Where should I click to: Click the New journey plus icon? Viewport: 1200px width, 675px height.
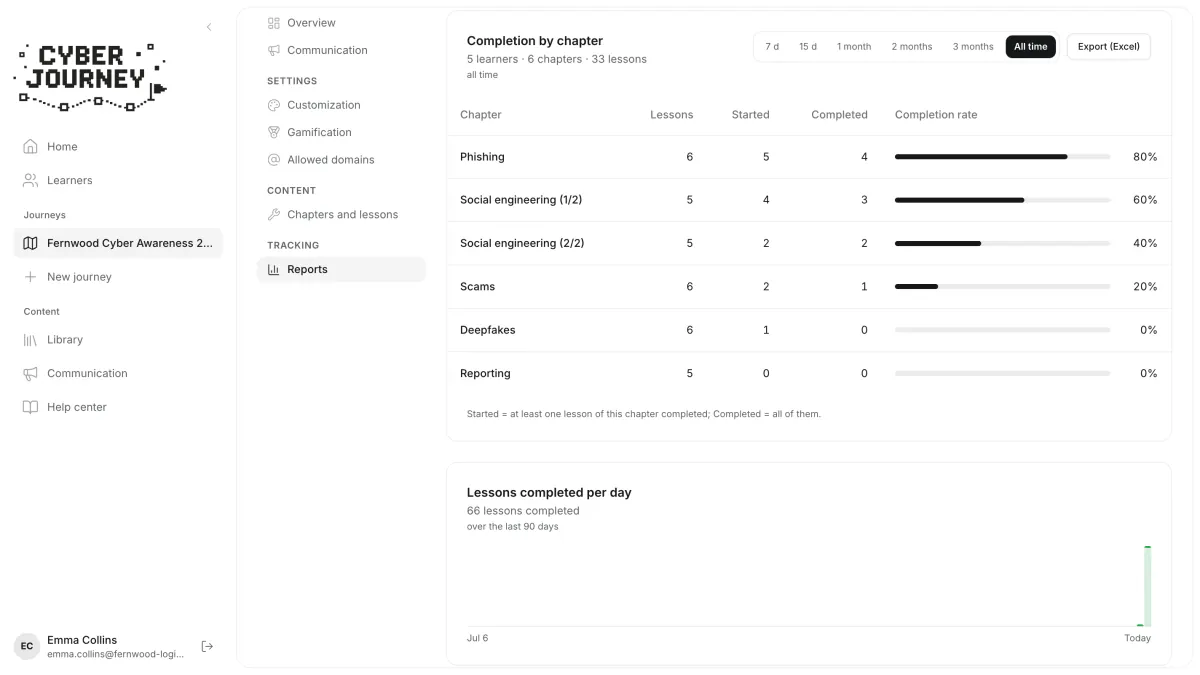(x=31, y=277)
